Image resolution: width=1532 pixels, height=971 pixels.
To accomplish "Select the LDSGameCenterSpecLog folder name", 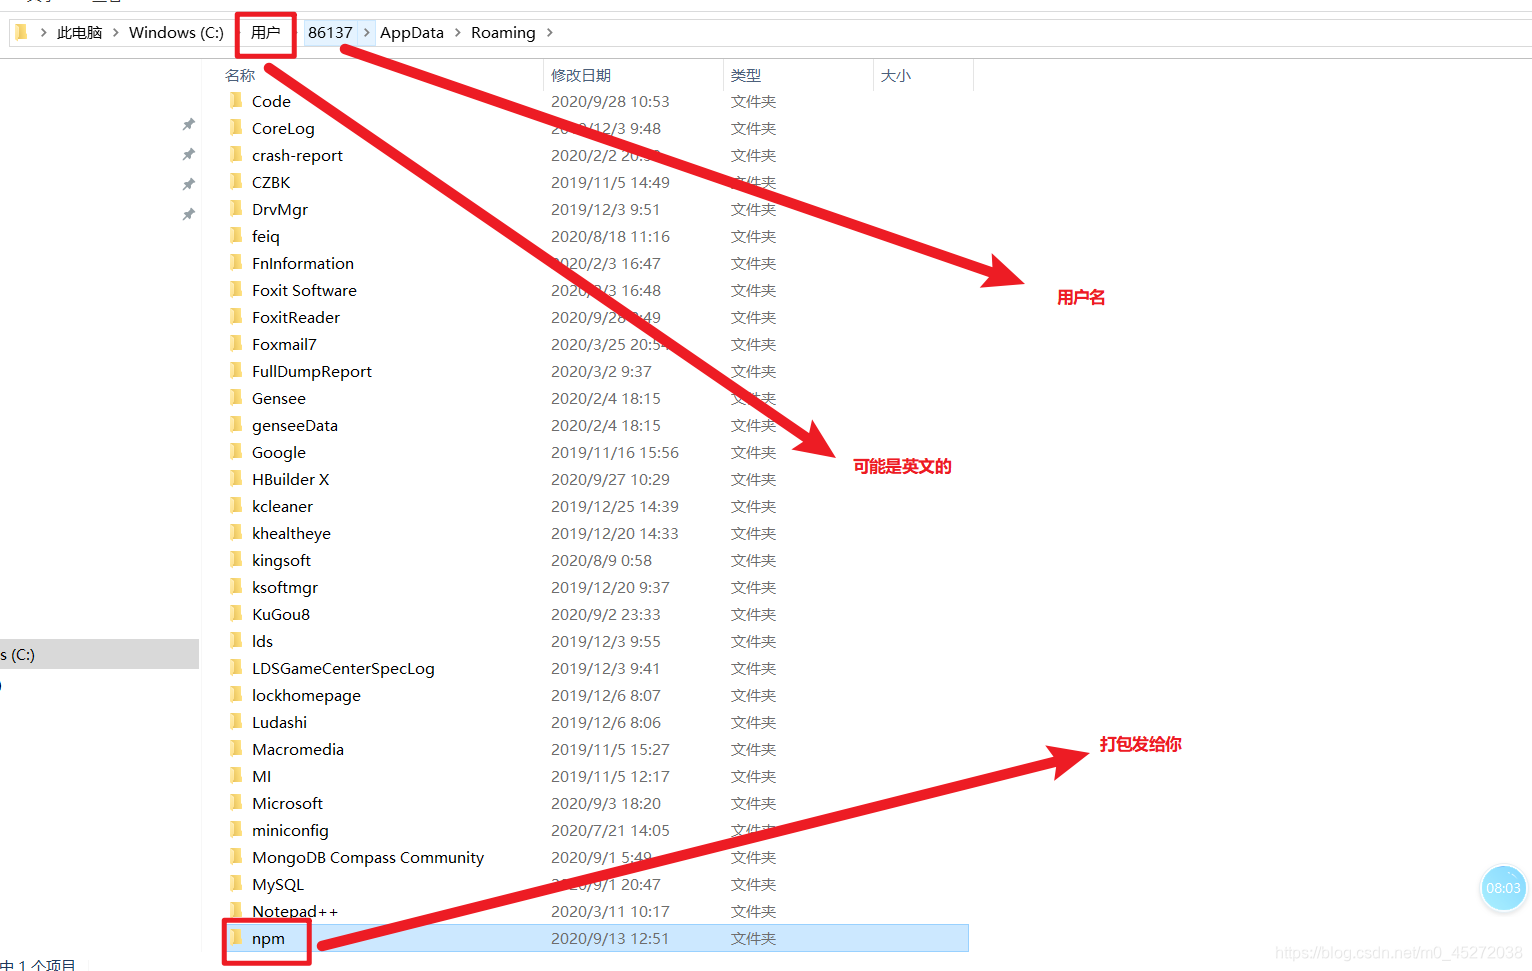I will click(x=343, y=668).
